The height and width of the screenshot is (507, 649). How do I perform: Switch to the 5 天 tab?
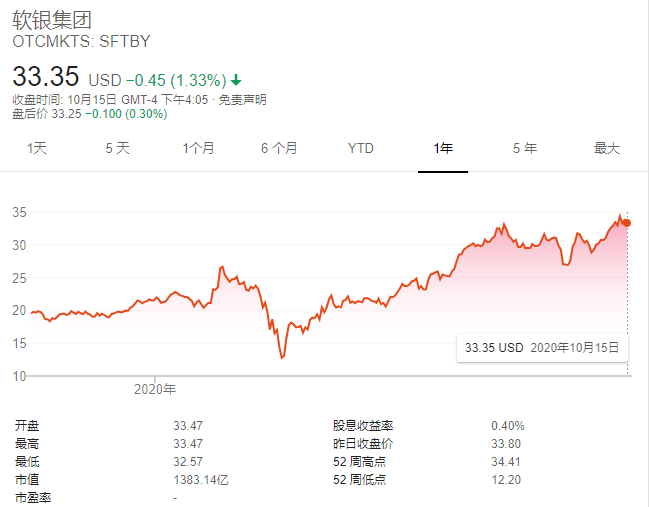point(117,148)
